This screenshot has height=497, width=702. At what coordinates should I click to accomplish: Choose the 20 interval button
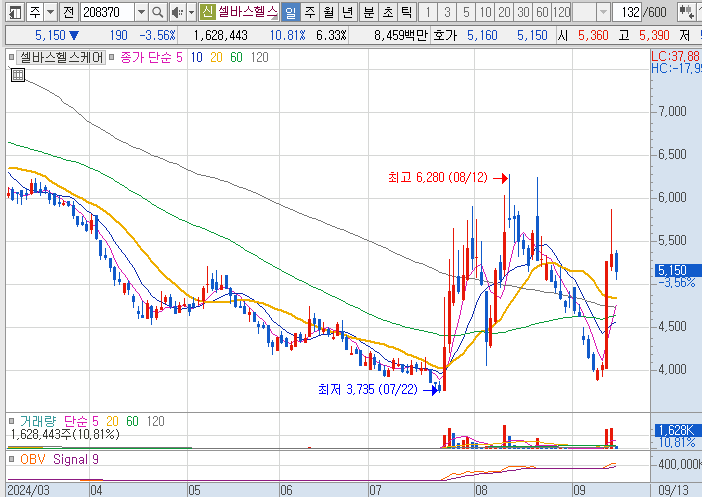[x=504, y=12]
